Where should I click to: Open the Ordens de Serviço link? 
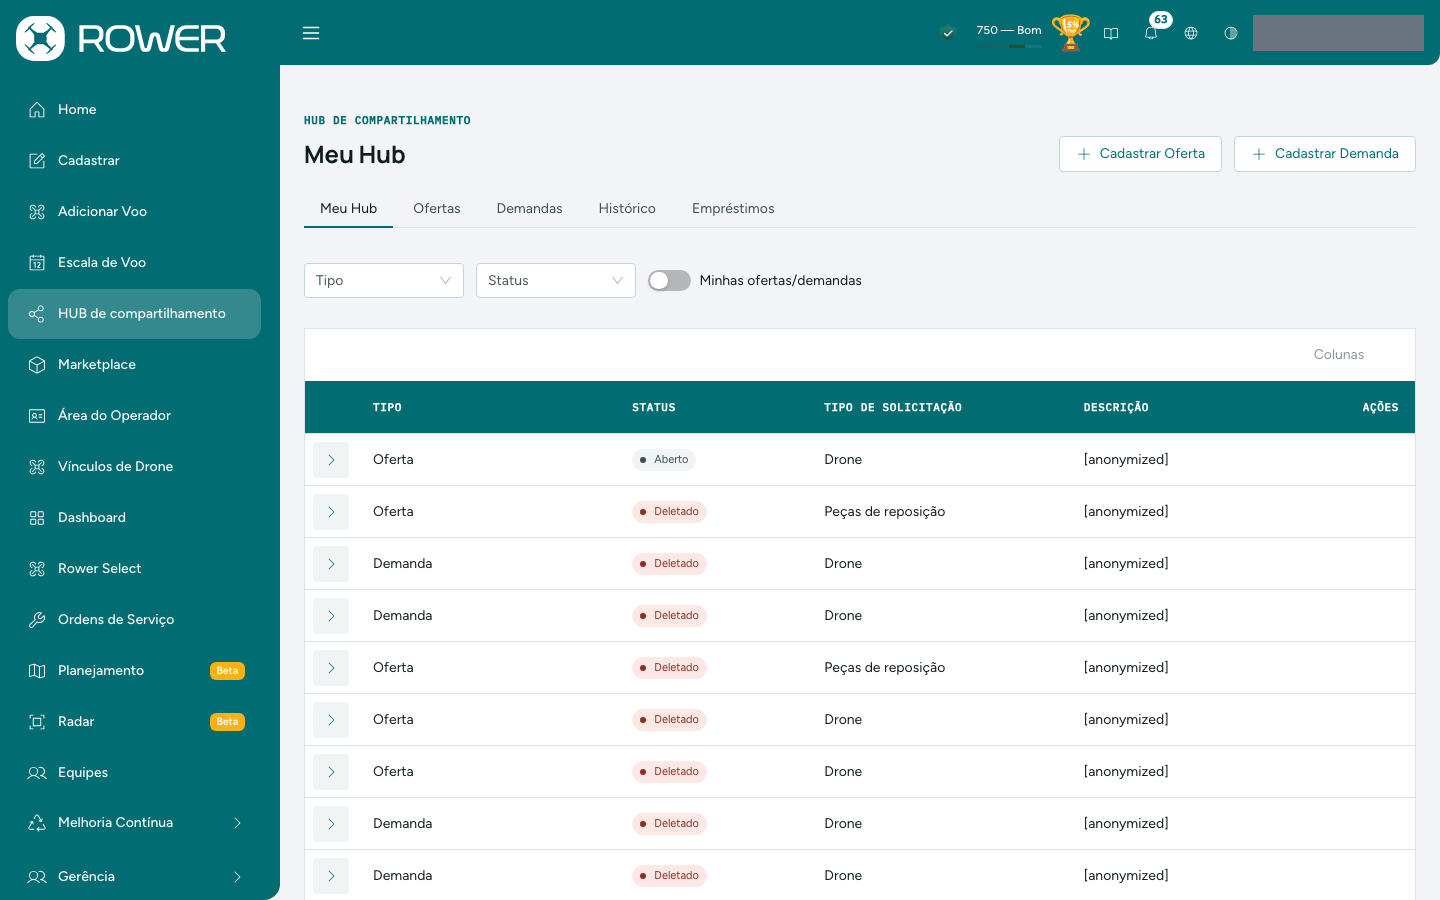[134, 619]
